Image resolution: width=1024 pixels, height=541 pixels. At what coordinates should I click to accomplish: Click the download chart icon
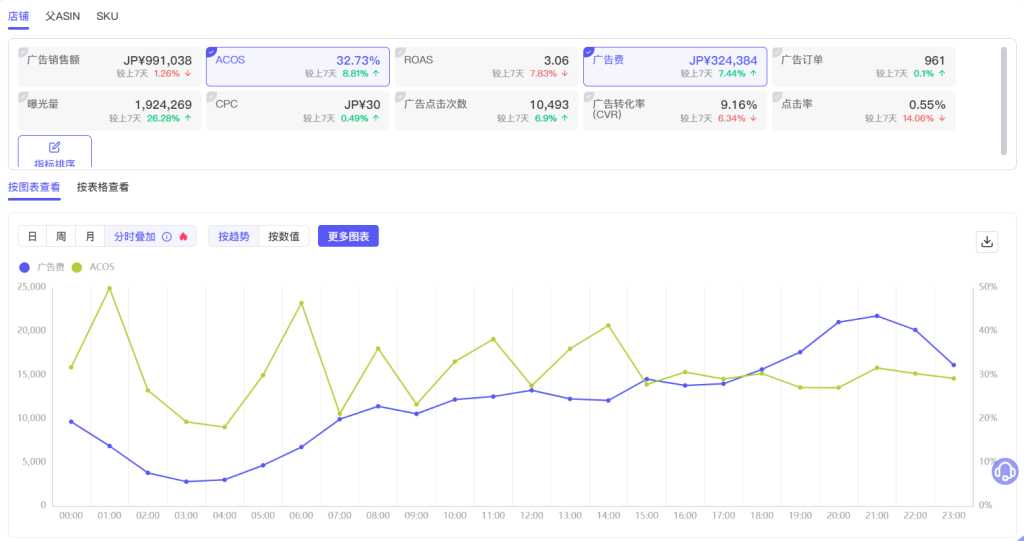(987, 242)
